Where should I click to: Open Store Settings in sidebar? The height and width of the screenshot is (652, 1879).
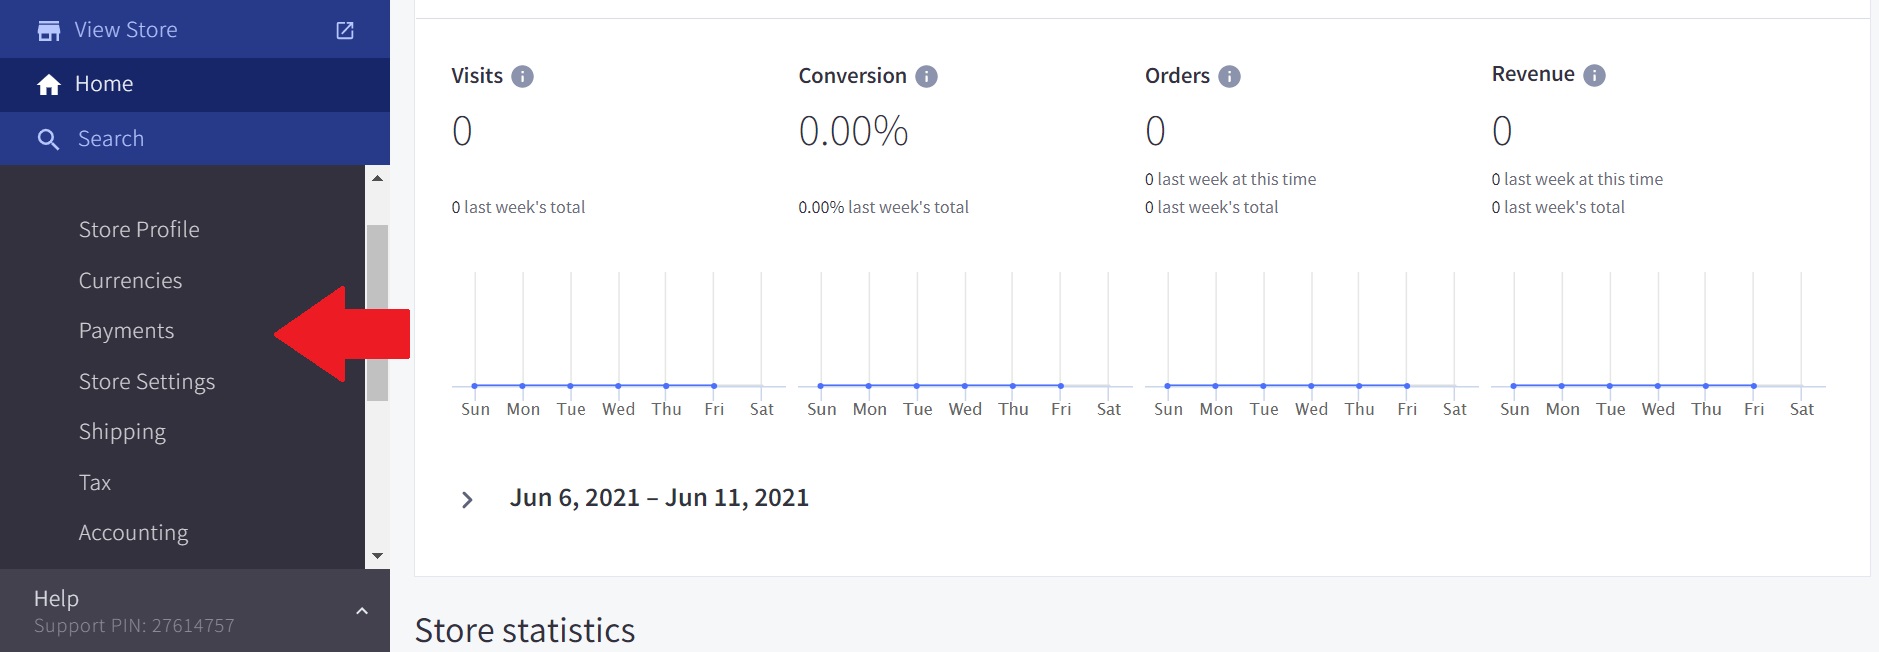147,382
